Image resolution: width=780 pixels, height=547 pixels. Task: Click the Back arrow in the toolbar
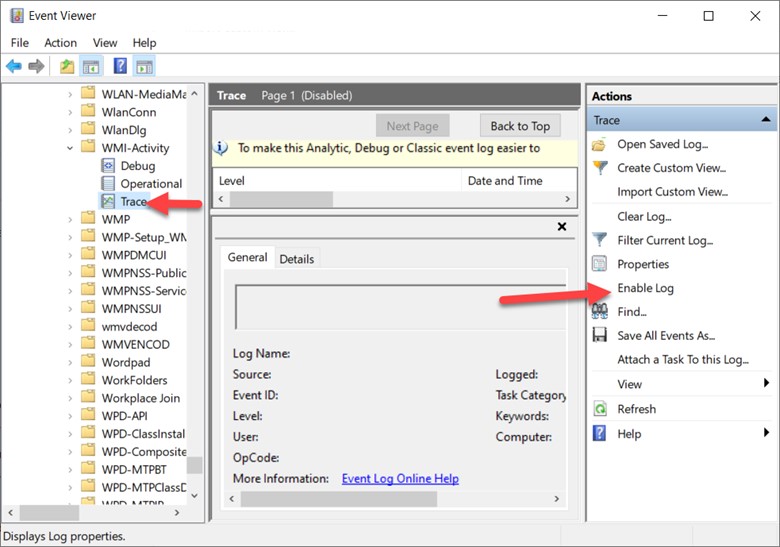pos(13,66)
